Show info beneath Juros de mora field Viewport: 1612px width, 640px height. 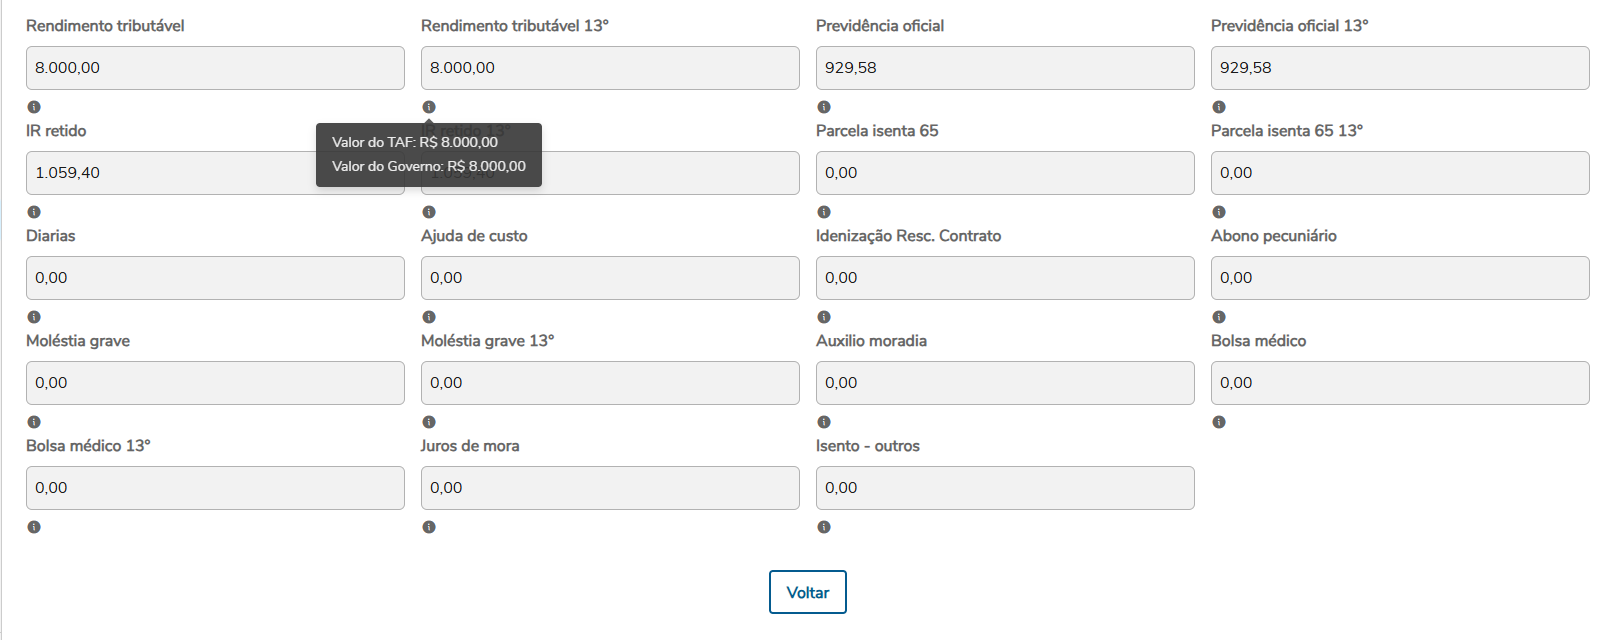coord(429,527)
